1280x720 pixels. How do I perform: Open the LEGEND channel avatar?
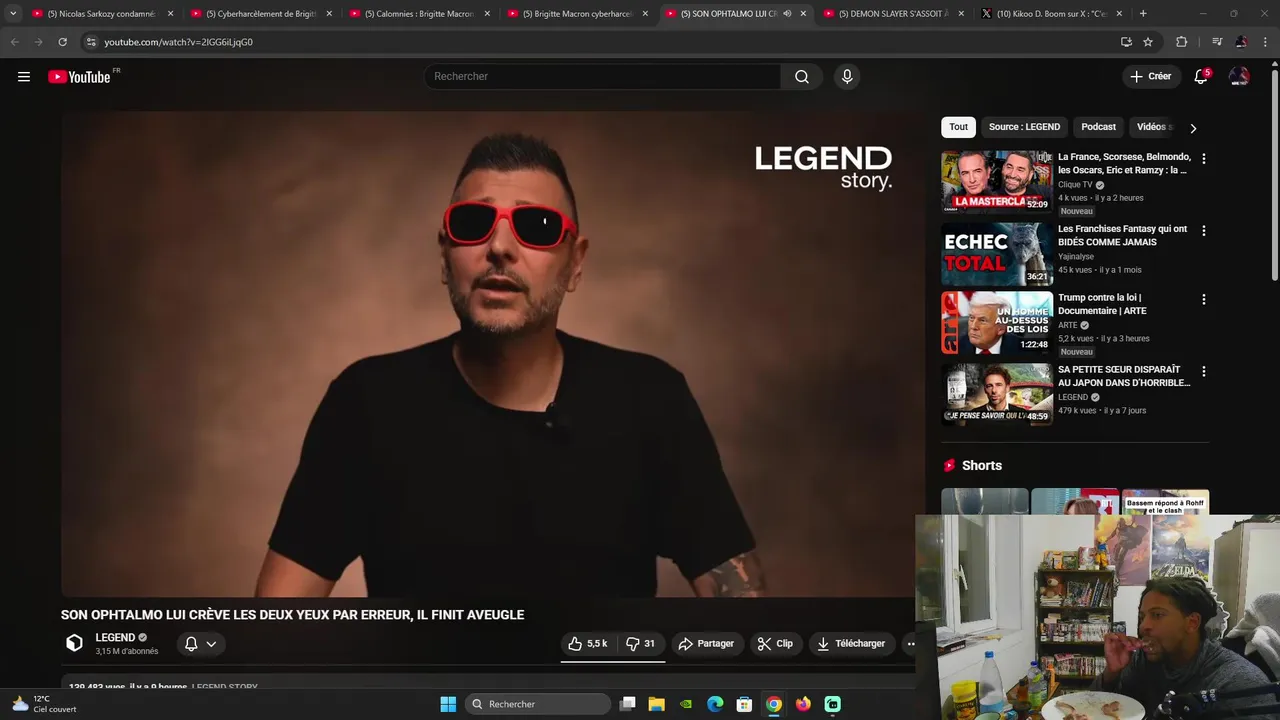[75, 644]
